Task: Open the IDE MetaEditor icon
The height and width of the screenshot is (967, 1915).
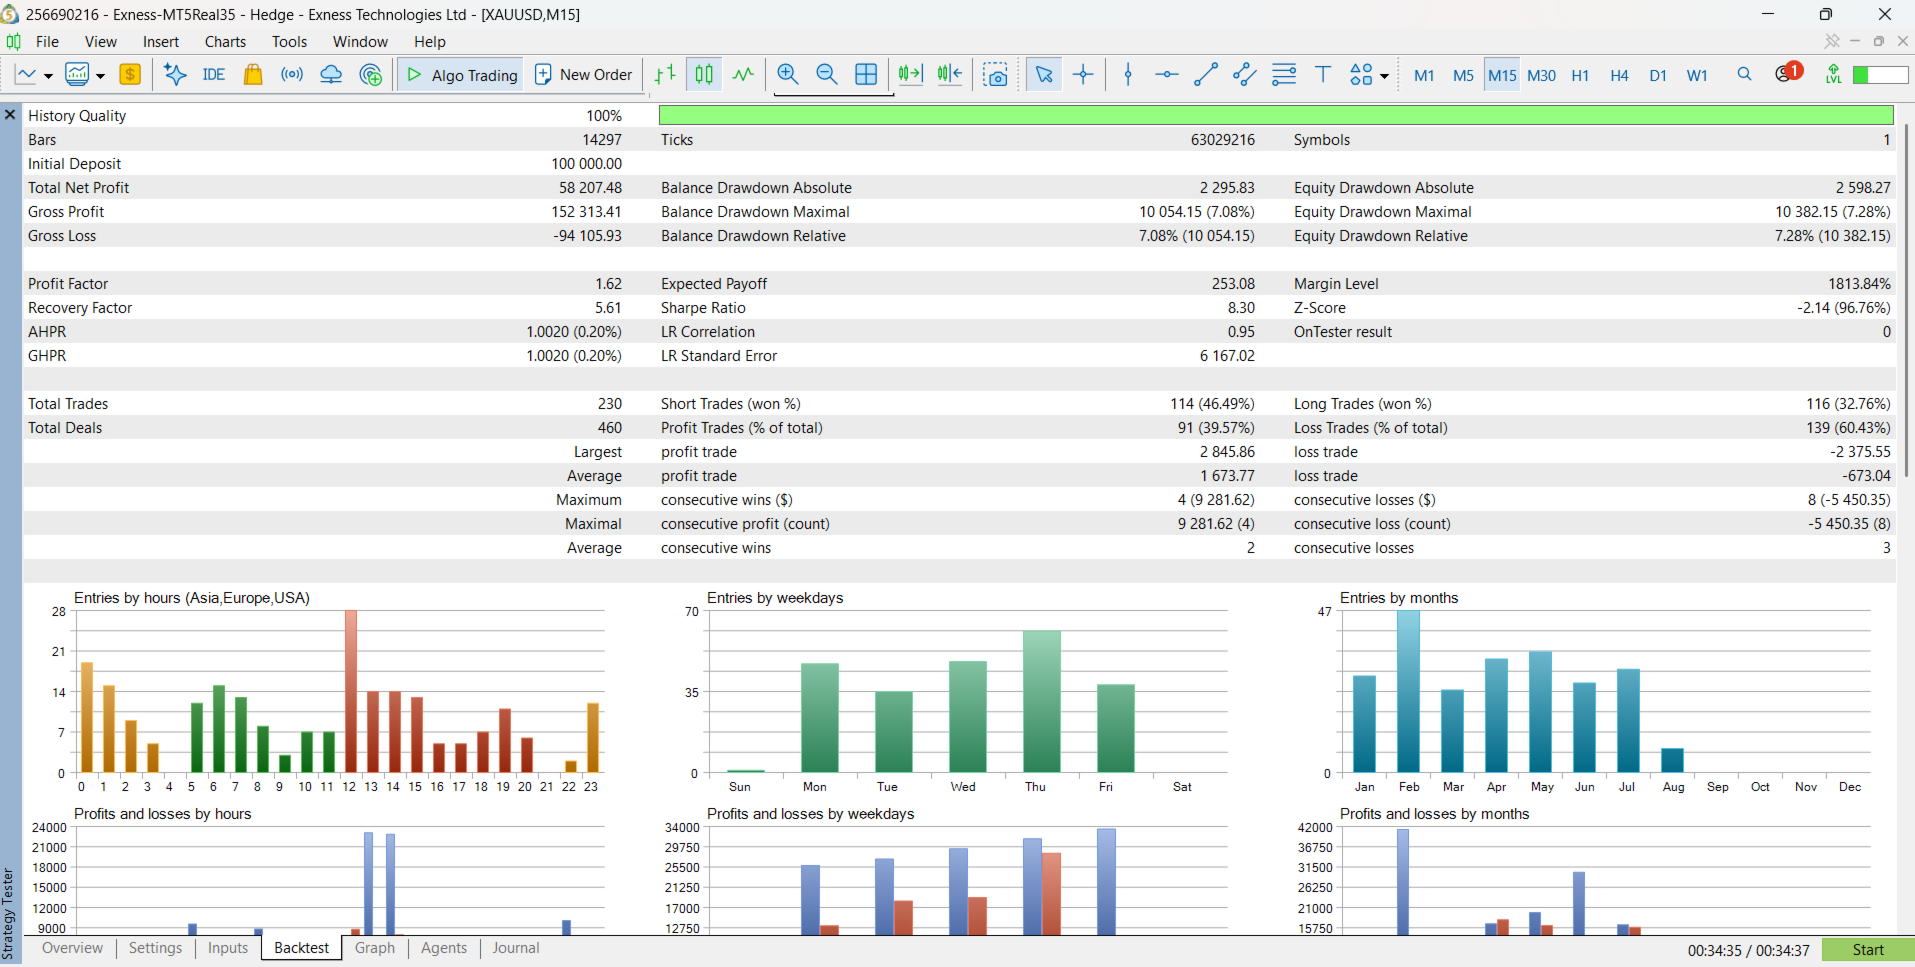Action: pyautogui.click(x=213, y=75)
